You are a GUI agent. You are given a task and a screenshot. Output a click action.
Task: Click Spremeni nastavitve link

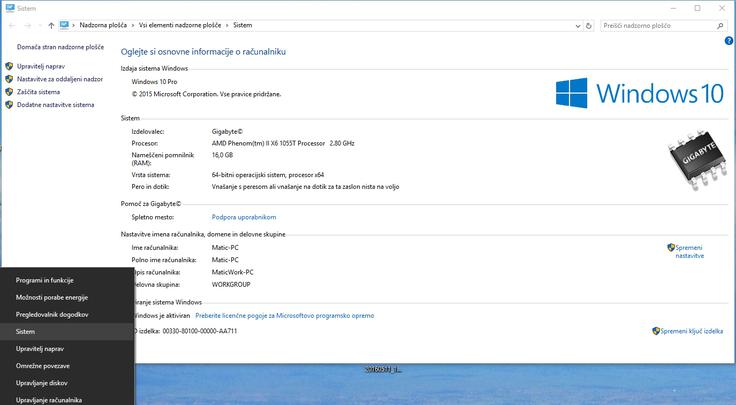[689, 252]
